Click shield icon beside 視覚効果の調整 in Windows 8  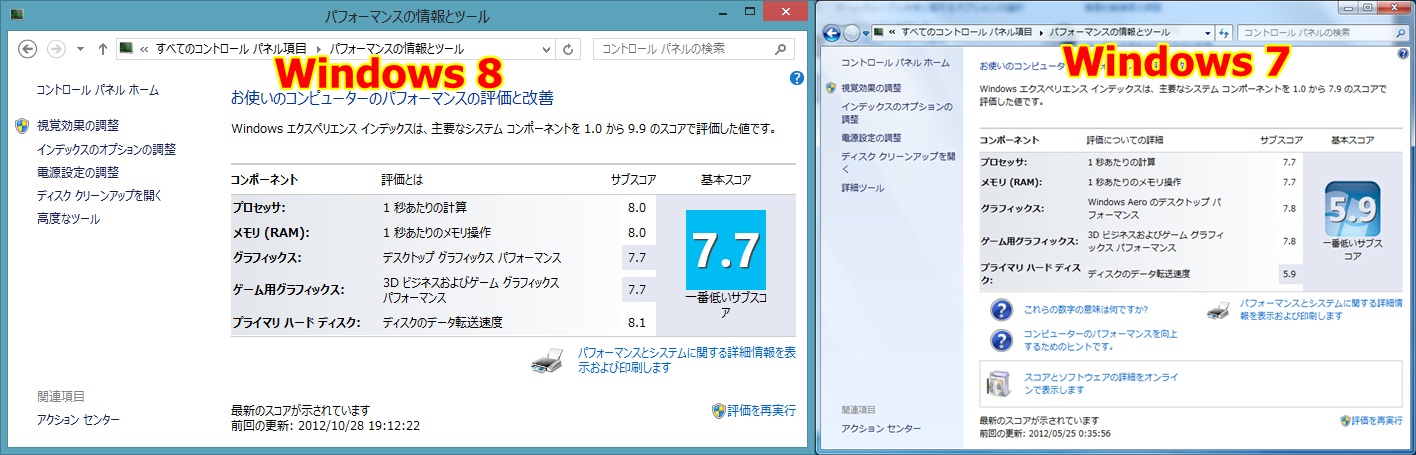[x=23, y=126]
